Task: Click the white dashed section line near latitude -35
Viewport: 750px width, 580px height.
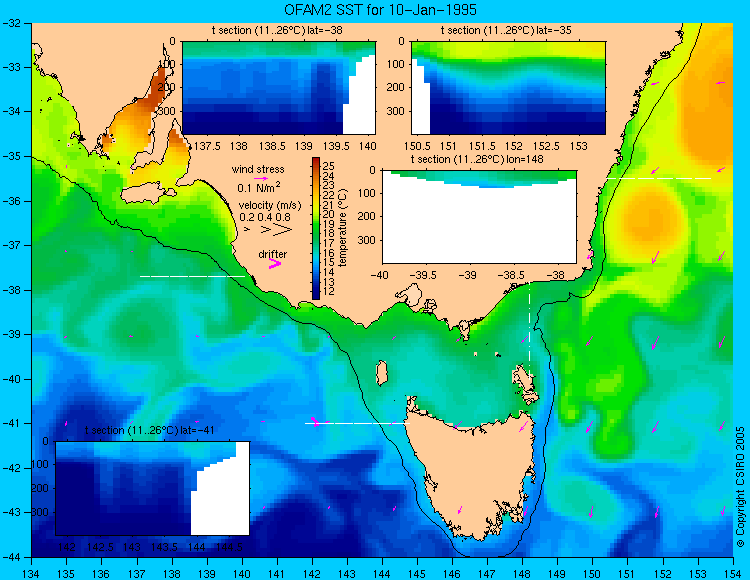Action: 659,178
